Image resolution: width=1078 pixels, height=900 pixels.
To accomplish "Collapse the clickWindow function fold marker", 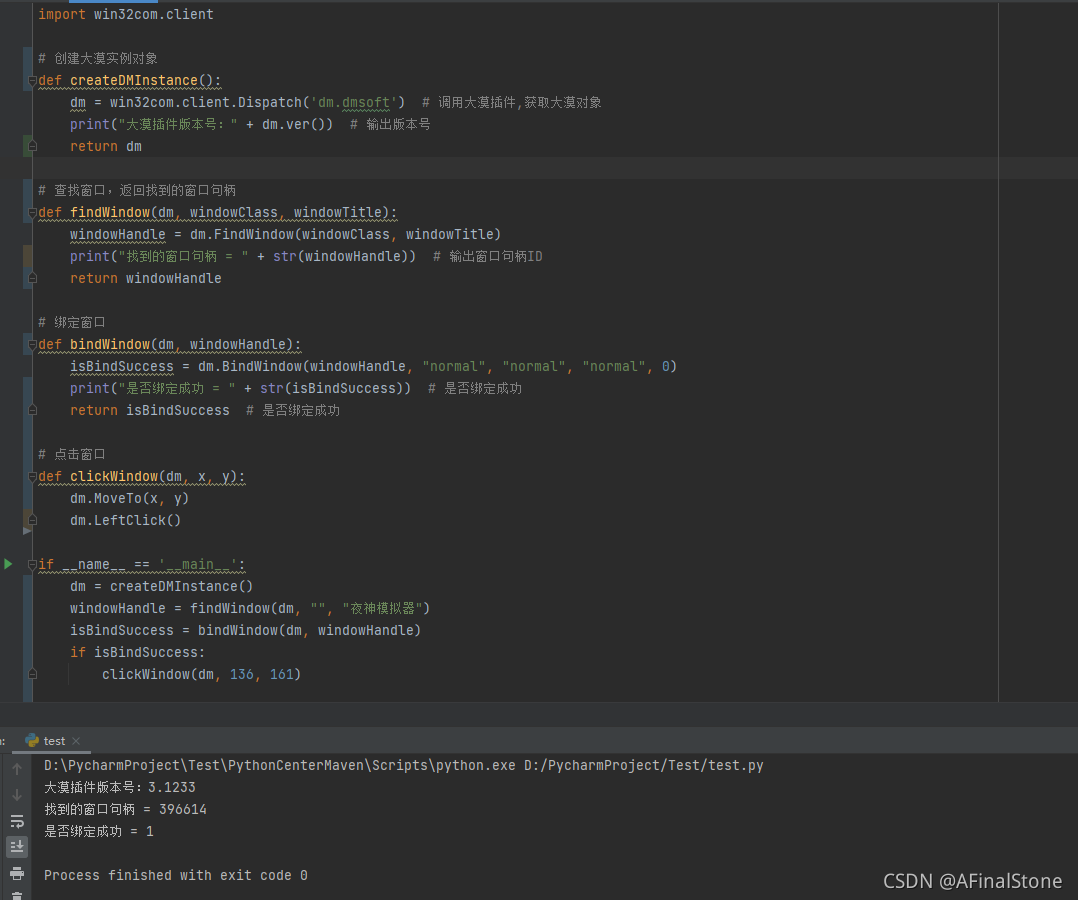I will (32, 477).
